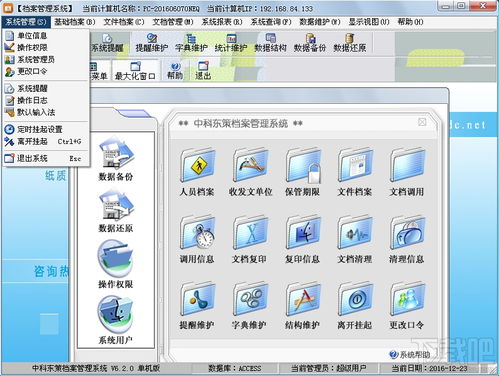Close the 中科东策档案管理系统 panel
The width and height of the screenshot is (499, 376).
[422, 122]
